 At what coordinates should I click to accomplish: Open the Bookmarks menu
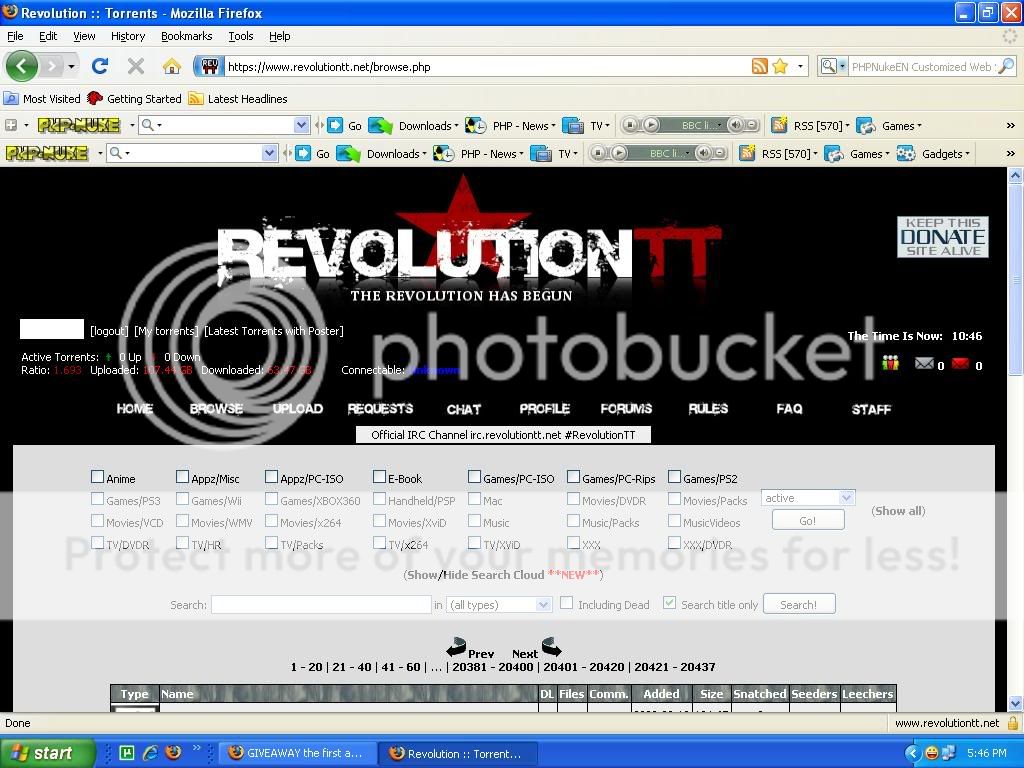pos(186,36)
